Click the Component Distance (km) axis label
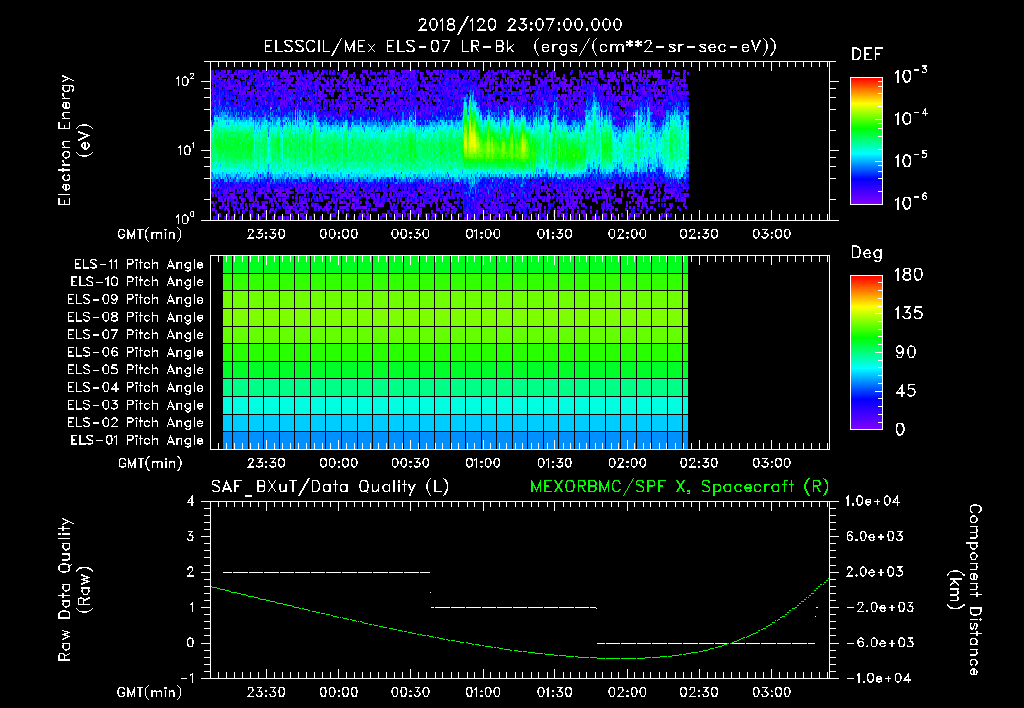This screenshot has height=708, width=1024. click(965, 590)
